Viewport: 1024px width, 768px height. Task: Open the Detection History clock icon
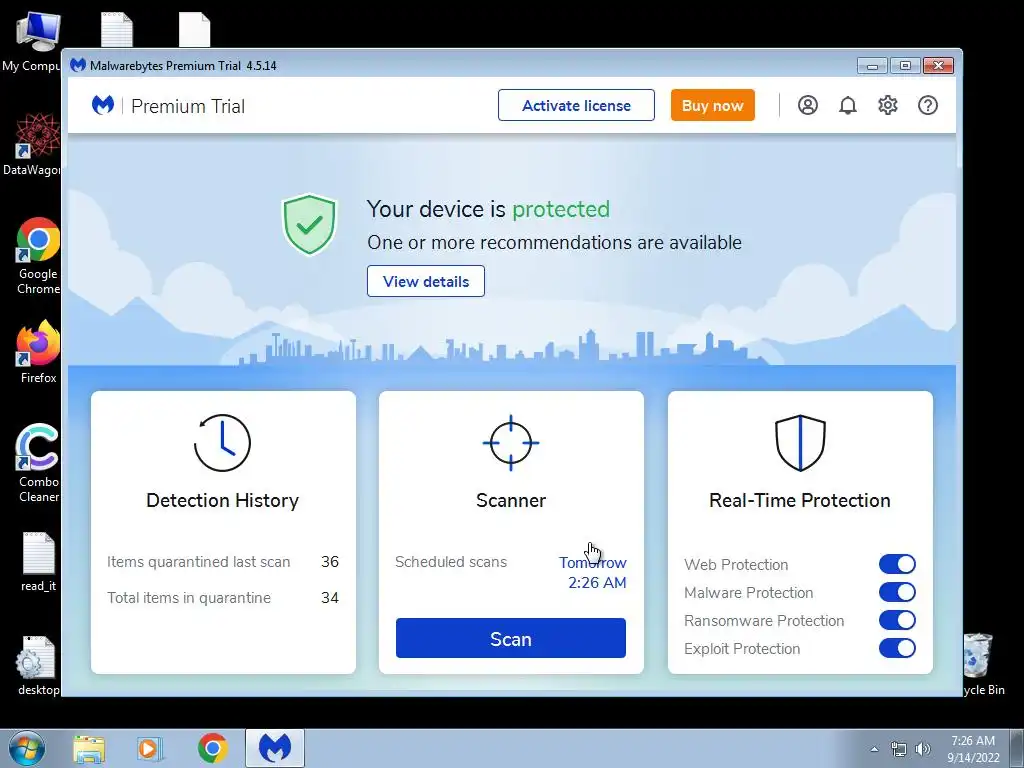(223, 443)
